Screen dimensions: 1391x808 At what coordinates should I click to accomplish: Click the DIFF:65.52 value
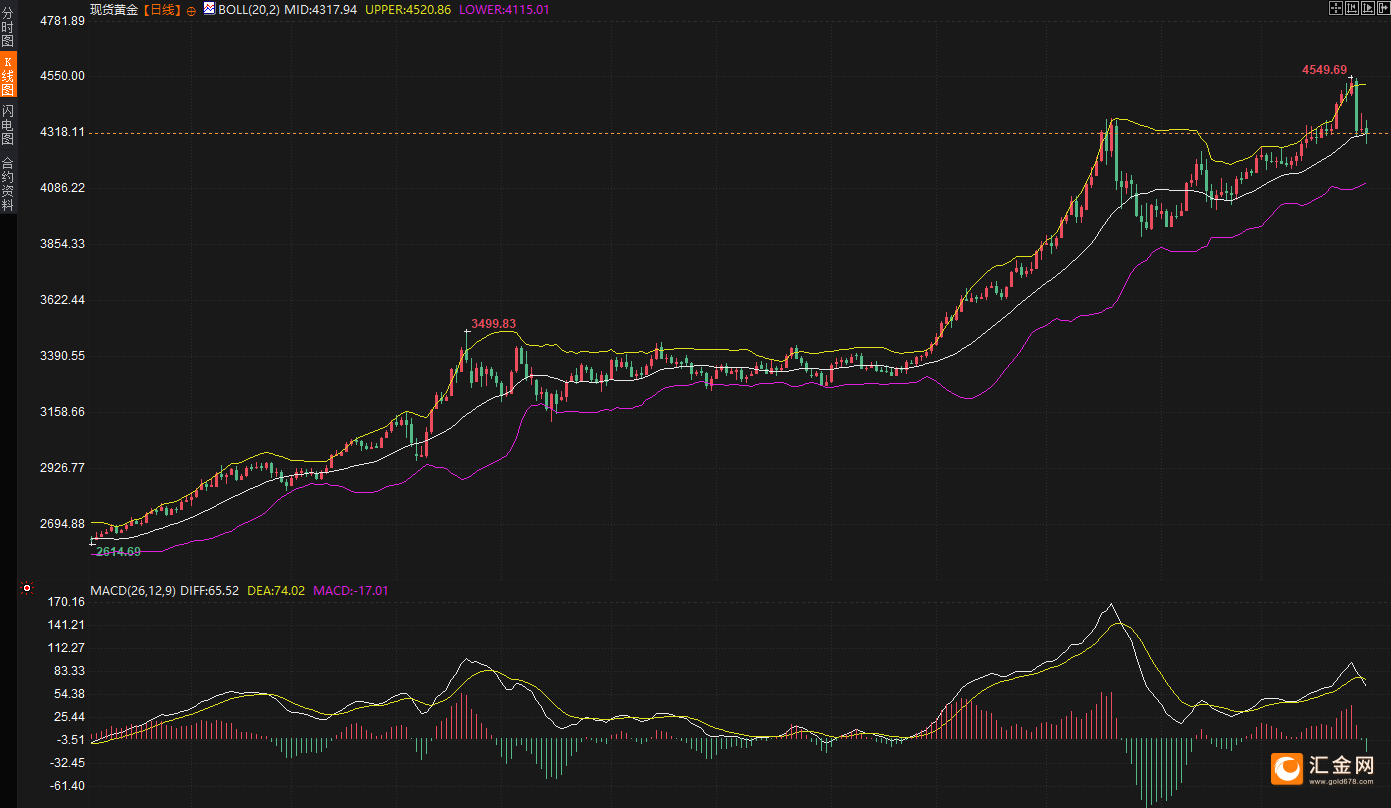click(210, 591)
